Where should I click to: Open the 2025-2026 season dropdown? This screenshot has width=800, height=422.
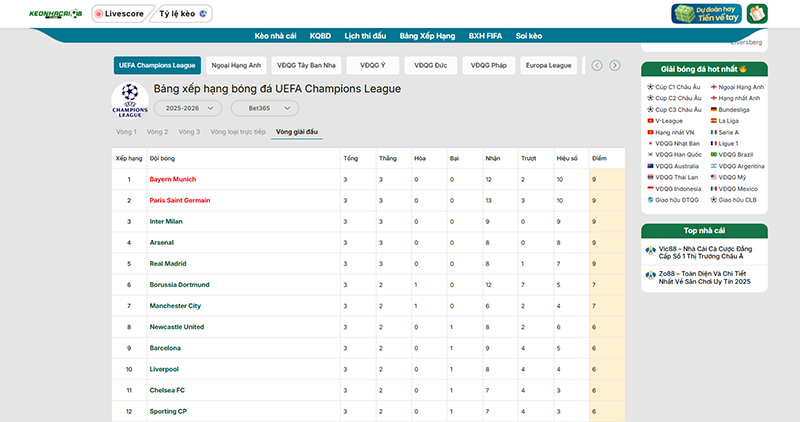tap(187, 107)
